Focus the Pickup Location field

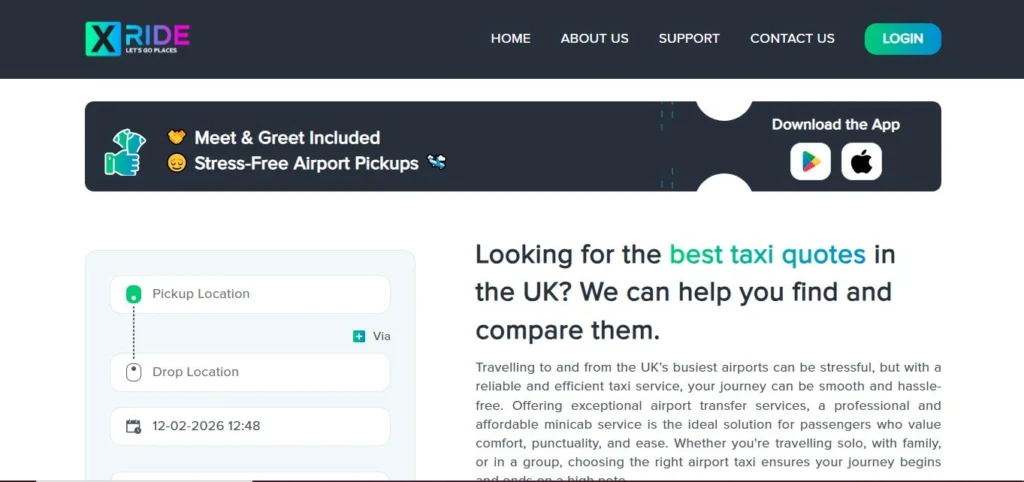pos(260,294)
